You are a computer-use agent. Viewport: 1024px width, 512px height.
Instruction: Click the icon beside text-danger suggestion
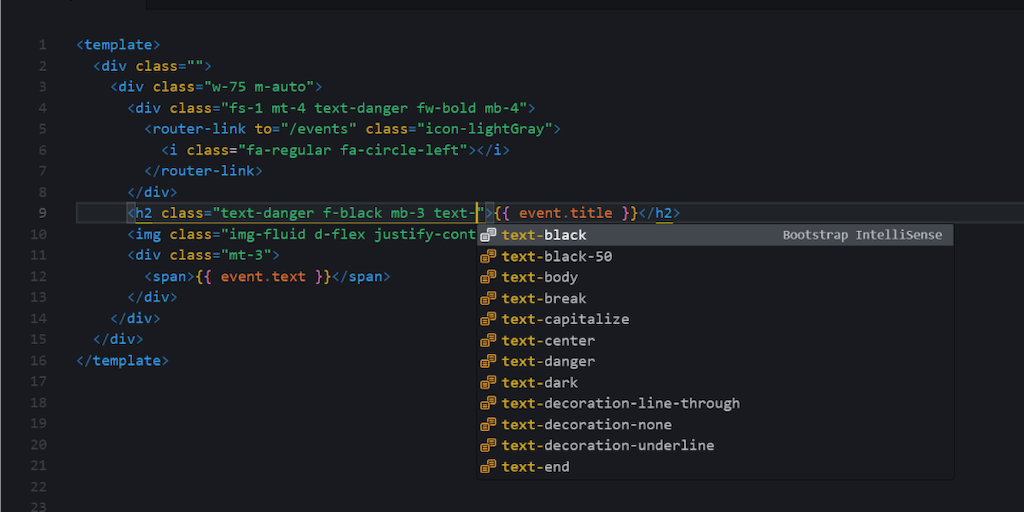(x=488, y=361)
